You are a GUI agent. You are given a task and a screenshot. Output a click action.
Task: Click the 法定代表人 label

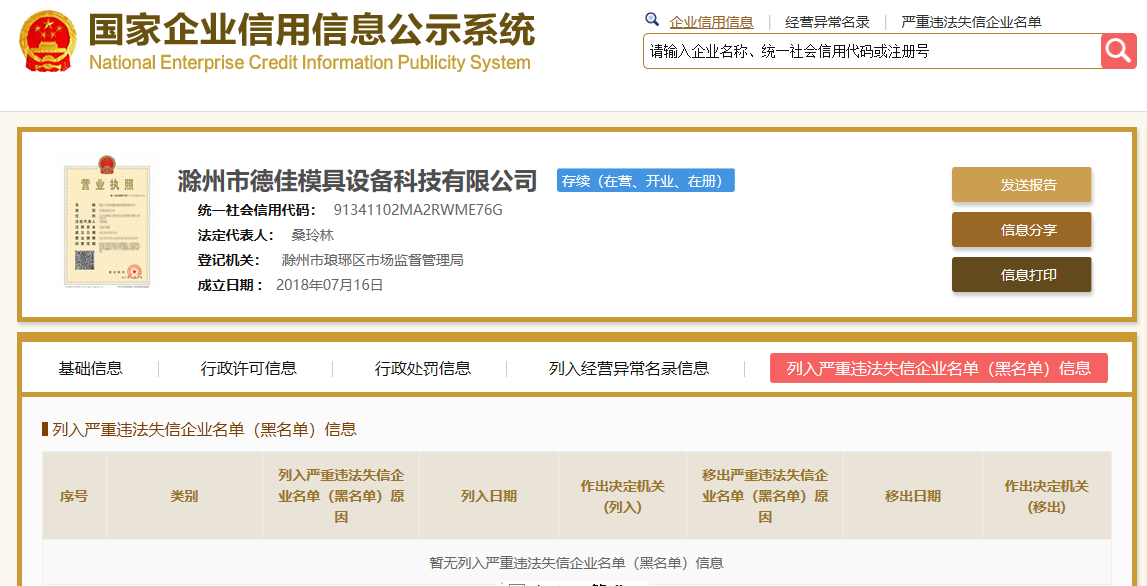point(236,236)
